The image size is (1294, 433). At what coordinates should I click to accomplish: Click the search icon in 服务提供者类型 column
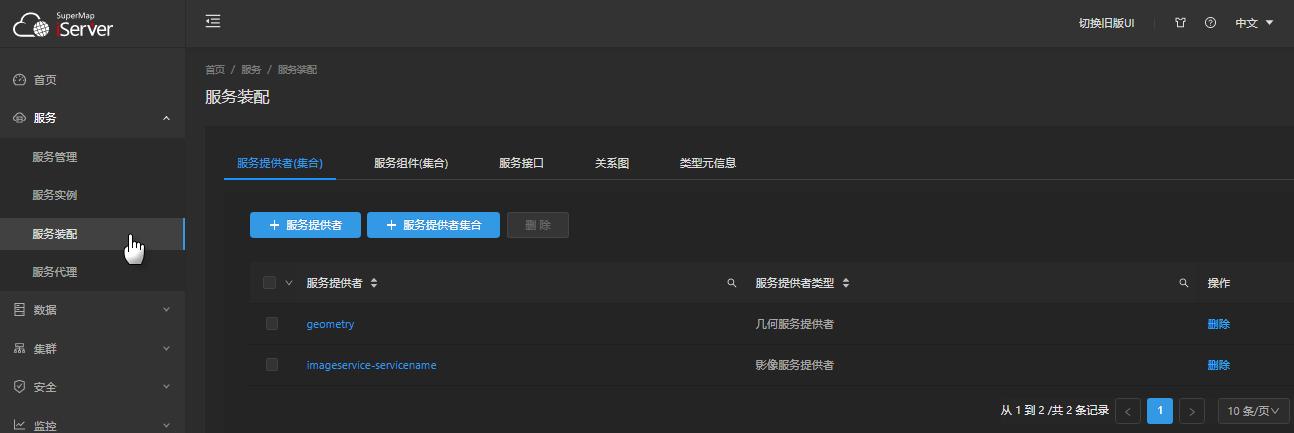1184,284
